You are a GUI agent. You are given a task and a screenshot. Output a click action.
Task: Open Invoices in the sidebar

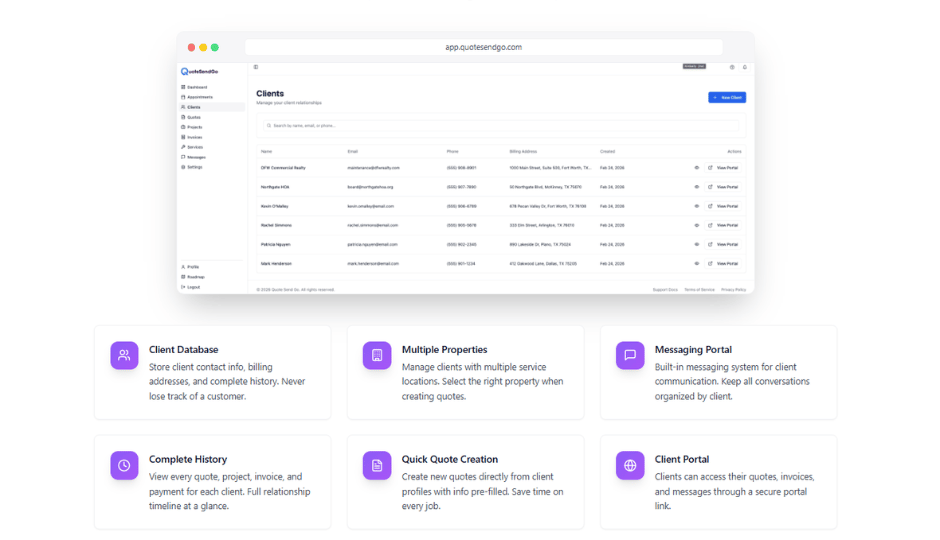coord(192,137)
